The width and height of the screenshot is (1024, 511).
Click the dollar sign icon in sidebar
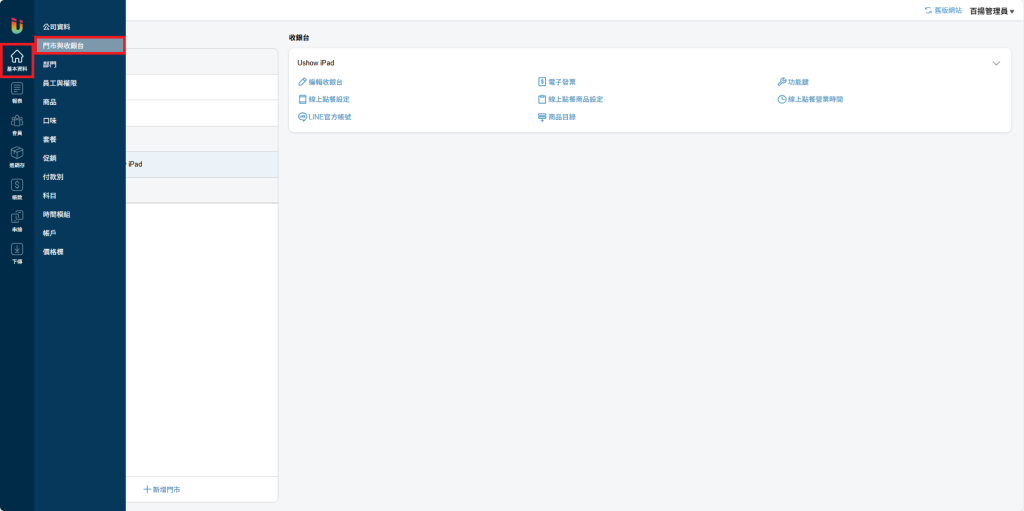point(17,187)
